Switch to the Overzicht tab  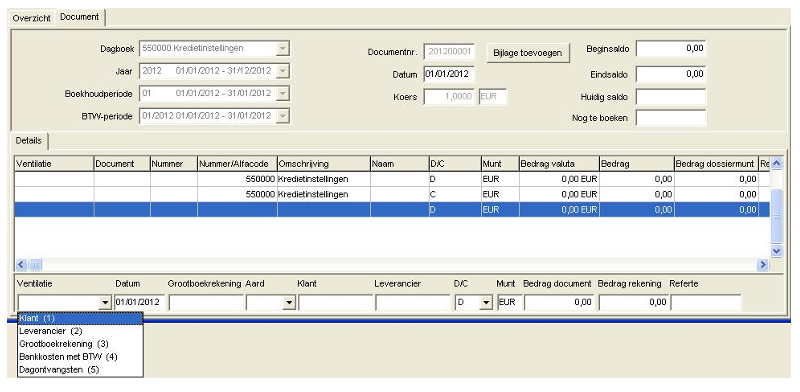pos(32,18)
